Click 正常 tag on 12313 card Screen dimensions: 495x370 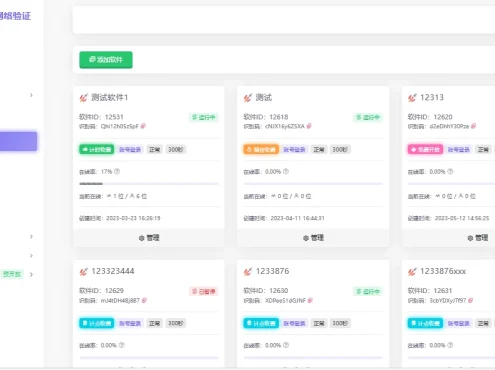(x=483, y=150)
